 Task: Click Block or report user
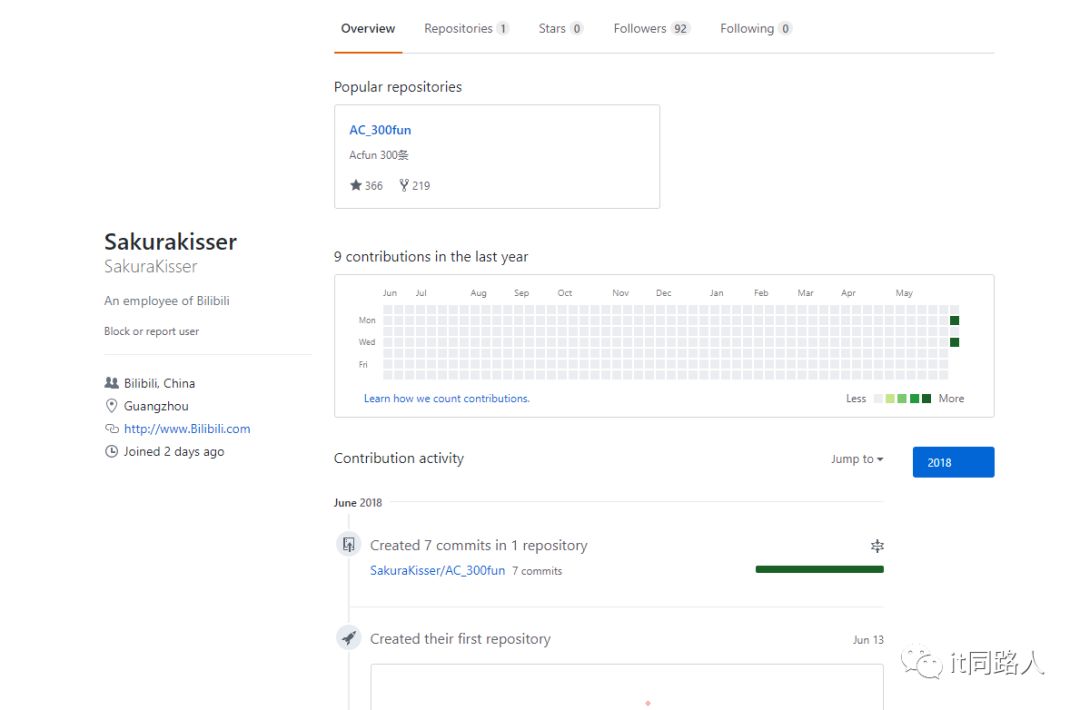click(x=152, y=331)
